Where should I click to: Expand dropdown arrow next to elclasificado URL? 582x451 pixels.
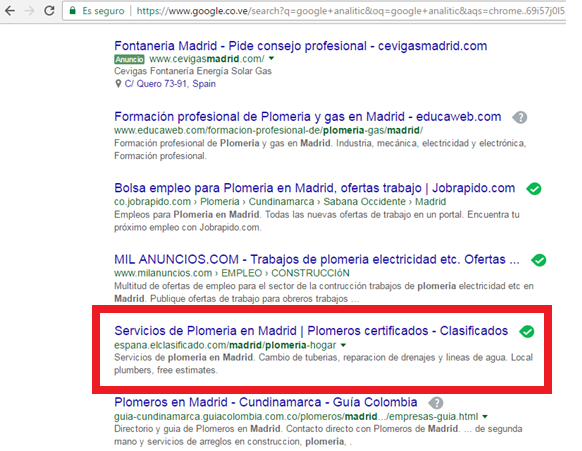343,345
